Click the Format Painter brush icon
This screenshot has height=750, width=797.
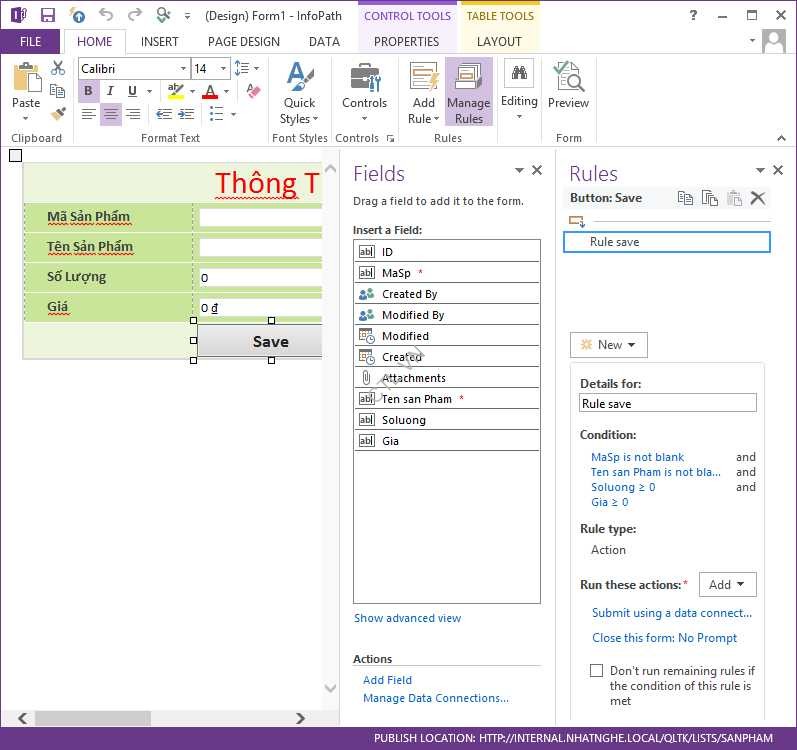pos(58,114)
